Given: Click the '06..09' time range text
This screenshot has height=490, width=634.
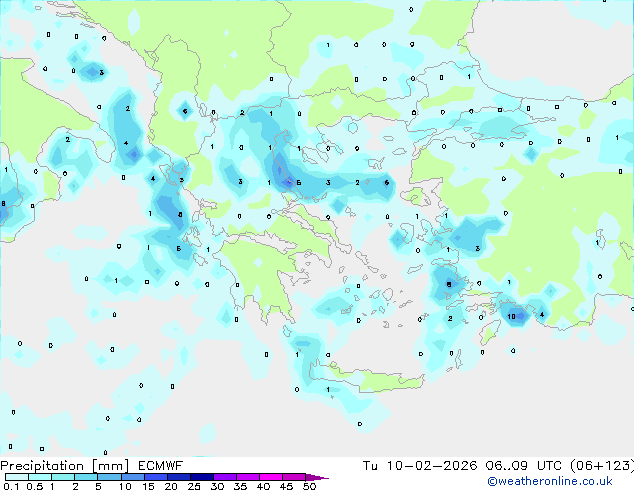Looking at the screenshot, I should pyautogui.click(x=507, y=466).
